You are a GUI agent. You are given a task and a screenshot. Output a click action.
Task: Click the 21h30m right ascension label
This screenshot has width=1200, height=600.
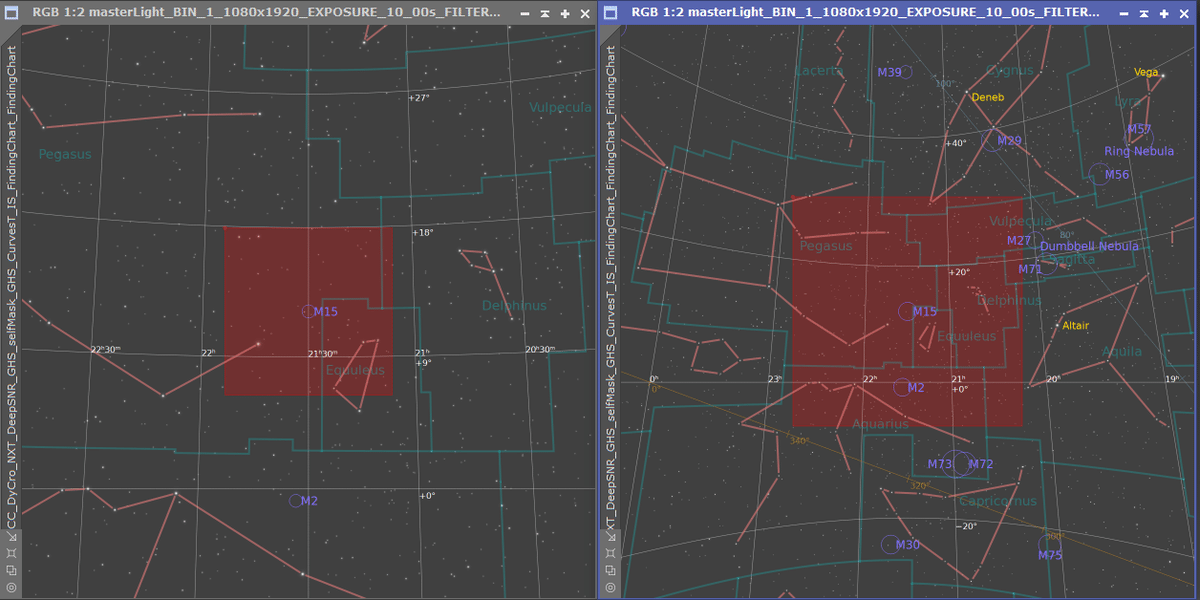pos(322,353)
